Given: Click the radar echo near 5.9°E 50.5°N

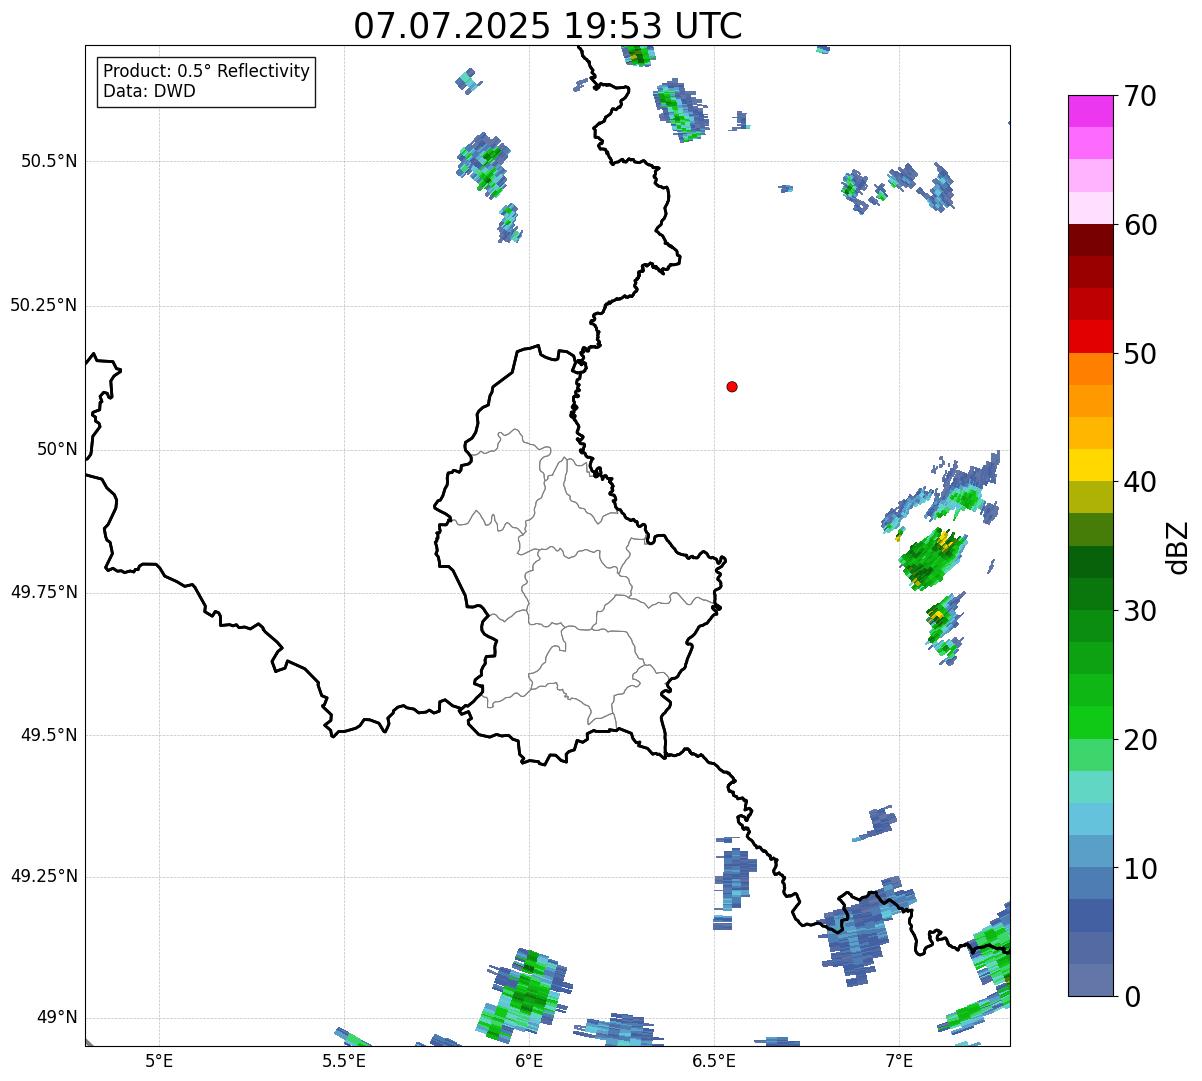Looking at the screenshot, I should pos(485,164).
